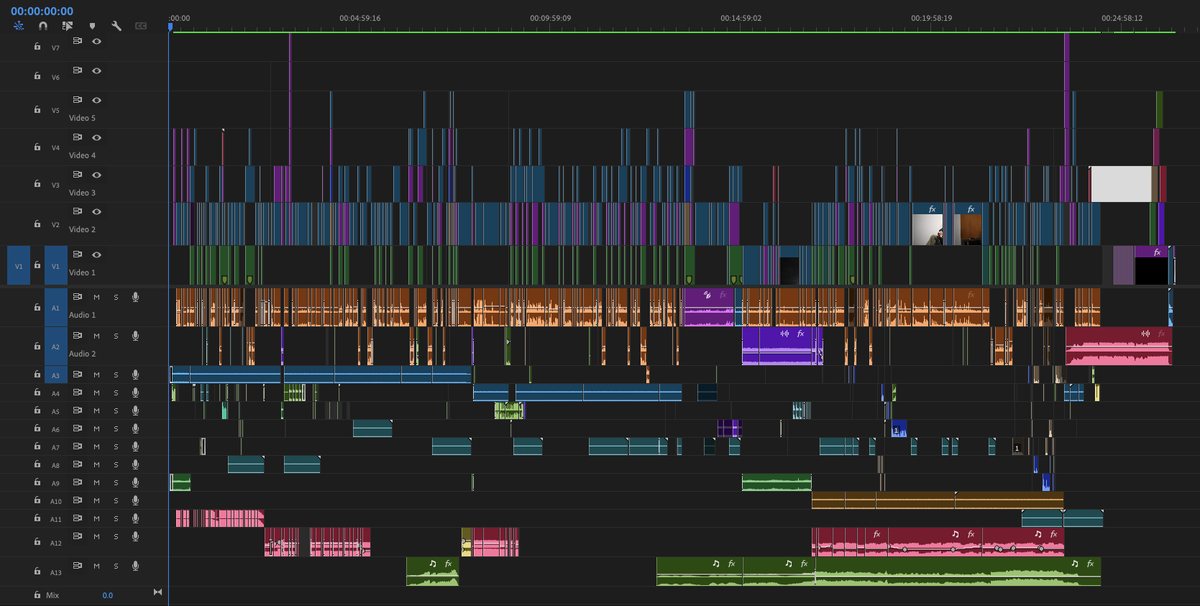This screenshot has height=606, width=1200.
Task: Toggle A1 track targeting button
Action: 56,307
